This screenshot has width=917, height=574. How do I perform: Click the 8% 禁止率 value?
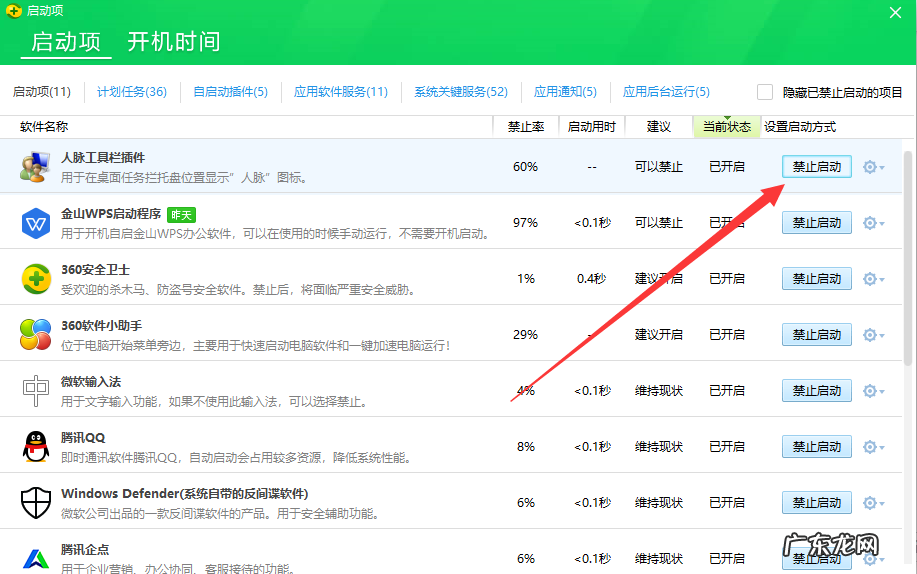click(x=526, y=447)
